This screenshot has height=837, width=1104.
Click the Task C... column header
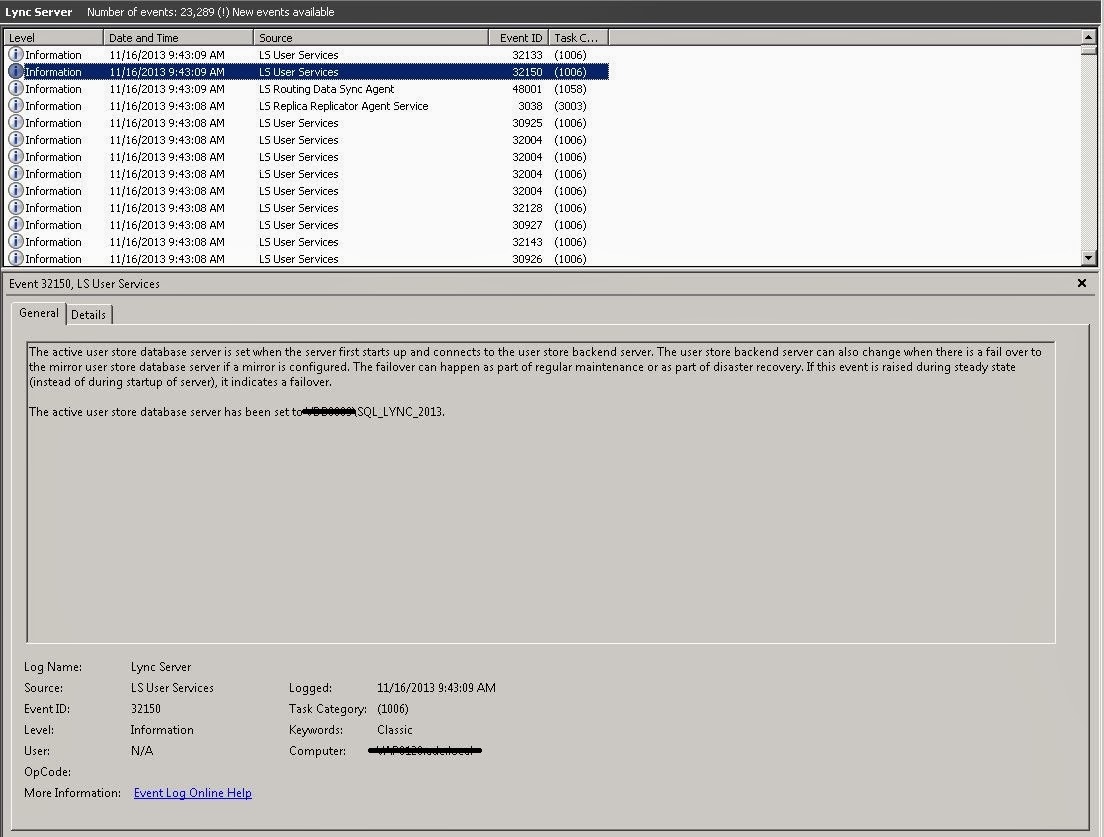point(578,37)
